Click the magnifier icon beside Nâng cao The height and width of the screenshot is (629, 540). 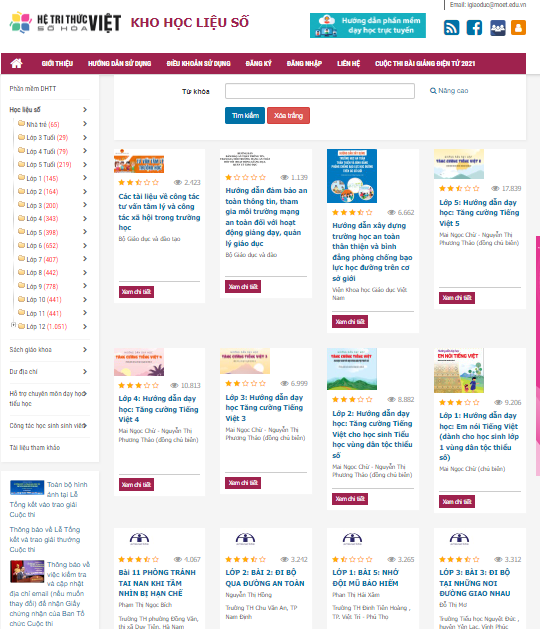click(433, 91)
